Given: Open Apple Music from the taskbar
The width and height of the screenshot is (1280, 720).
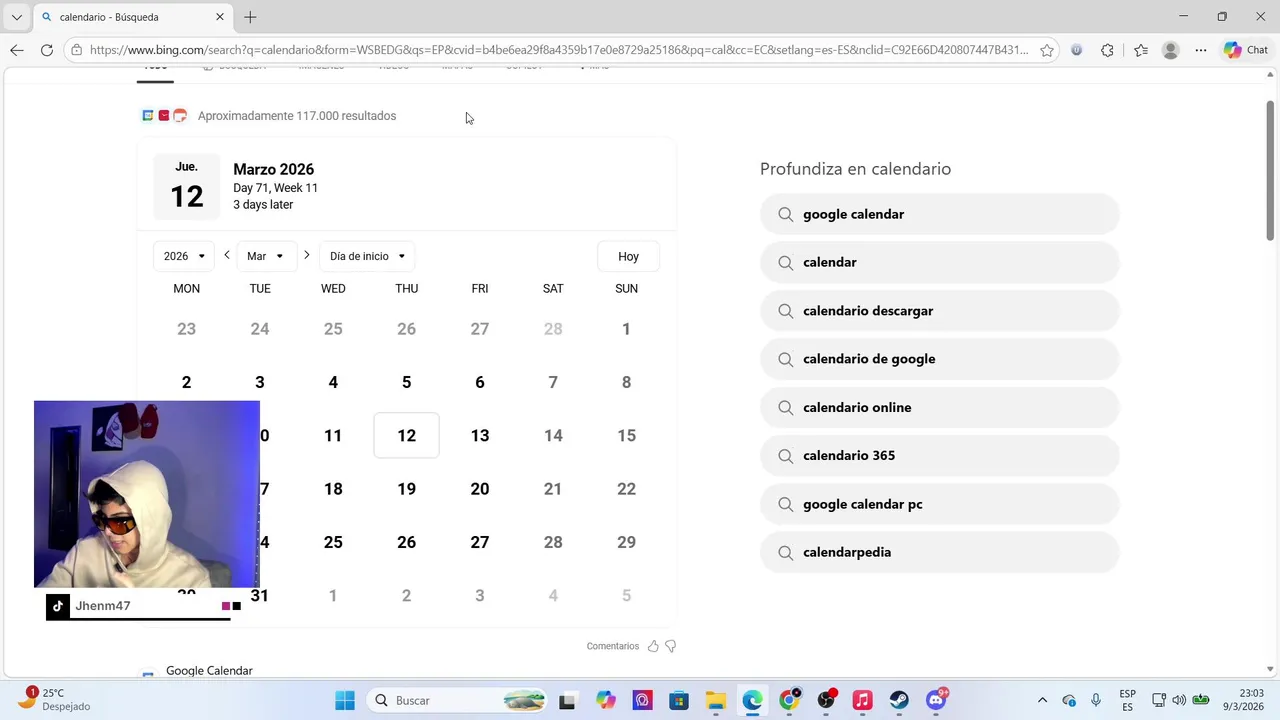Looking at the screenshot, I should (862, 700).
